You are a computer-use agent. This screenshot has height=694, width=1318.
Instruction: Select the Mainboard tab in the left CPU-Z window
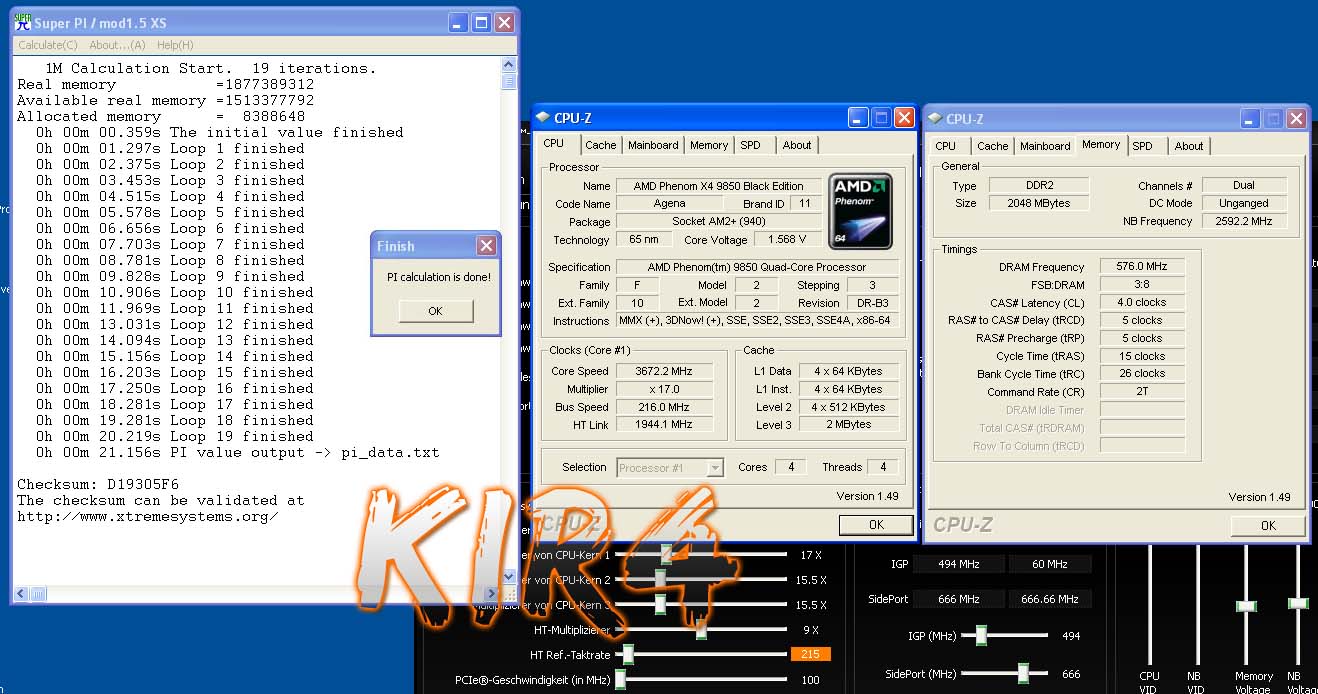click(653, 145)
